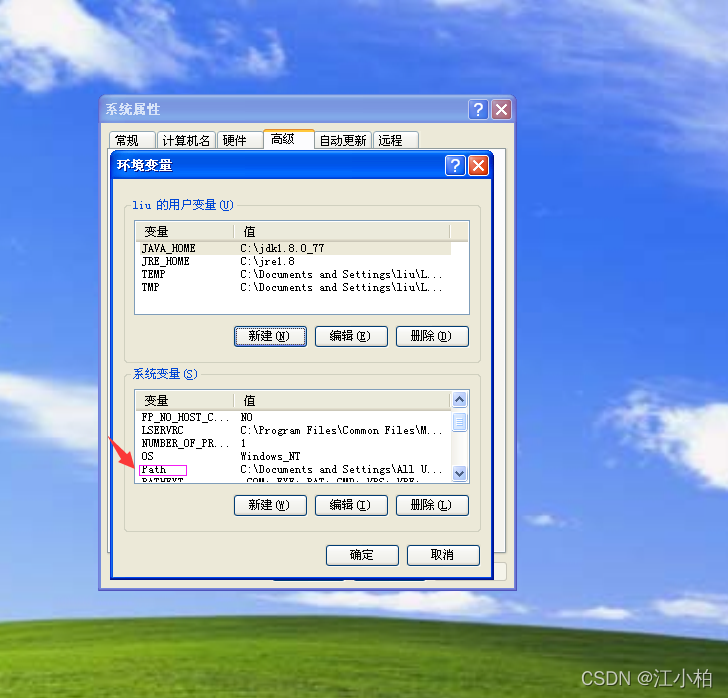Screen dimensions: 728x698
Task: Open the 自动更新 tab
Action: [343, 140]
